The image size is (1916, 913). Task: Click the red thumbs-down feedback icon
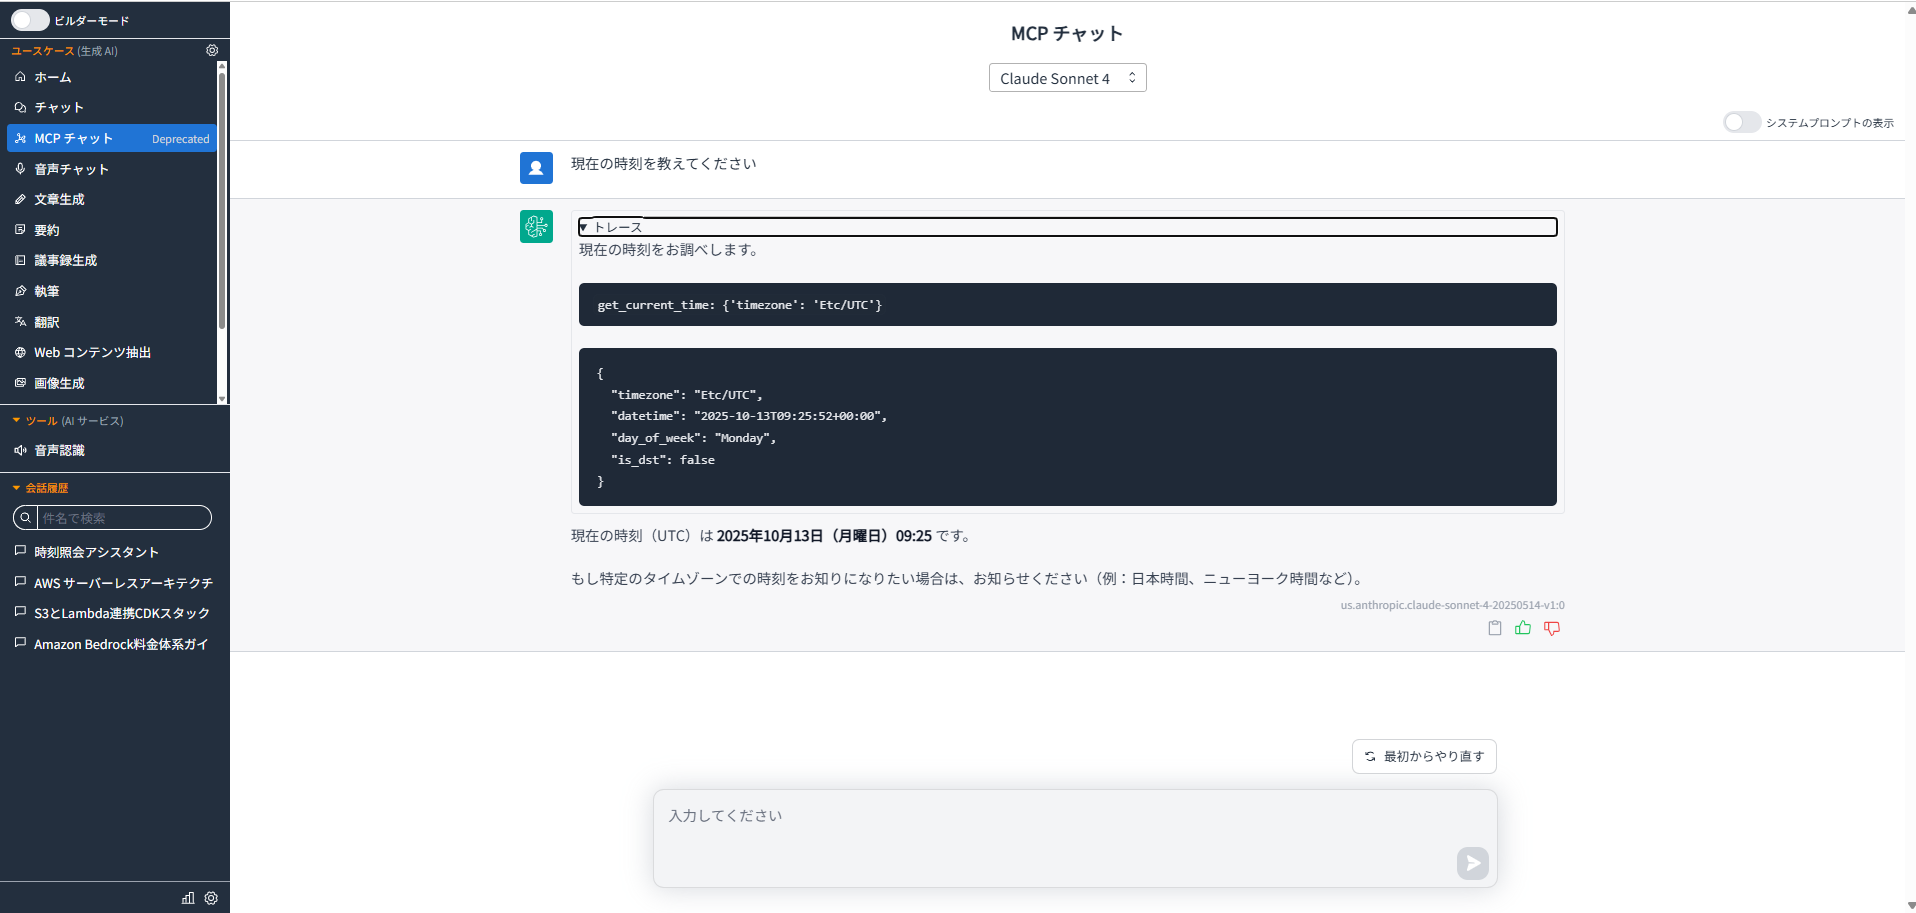(x=1552, y=628)
